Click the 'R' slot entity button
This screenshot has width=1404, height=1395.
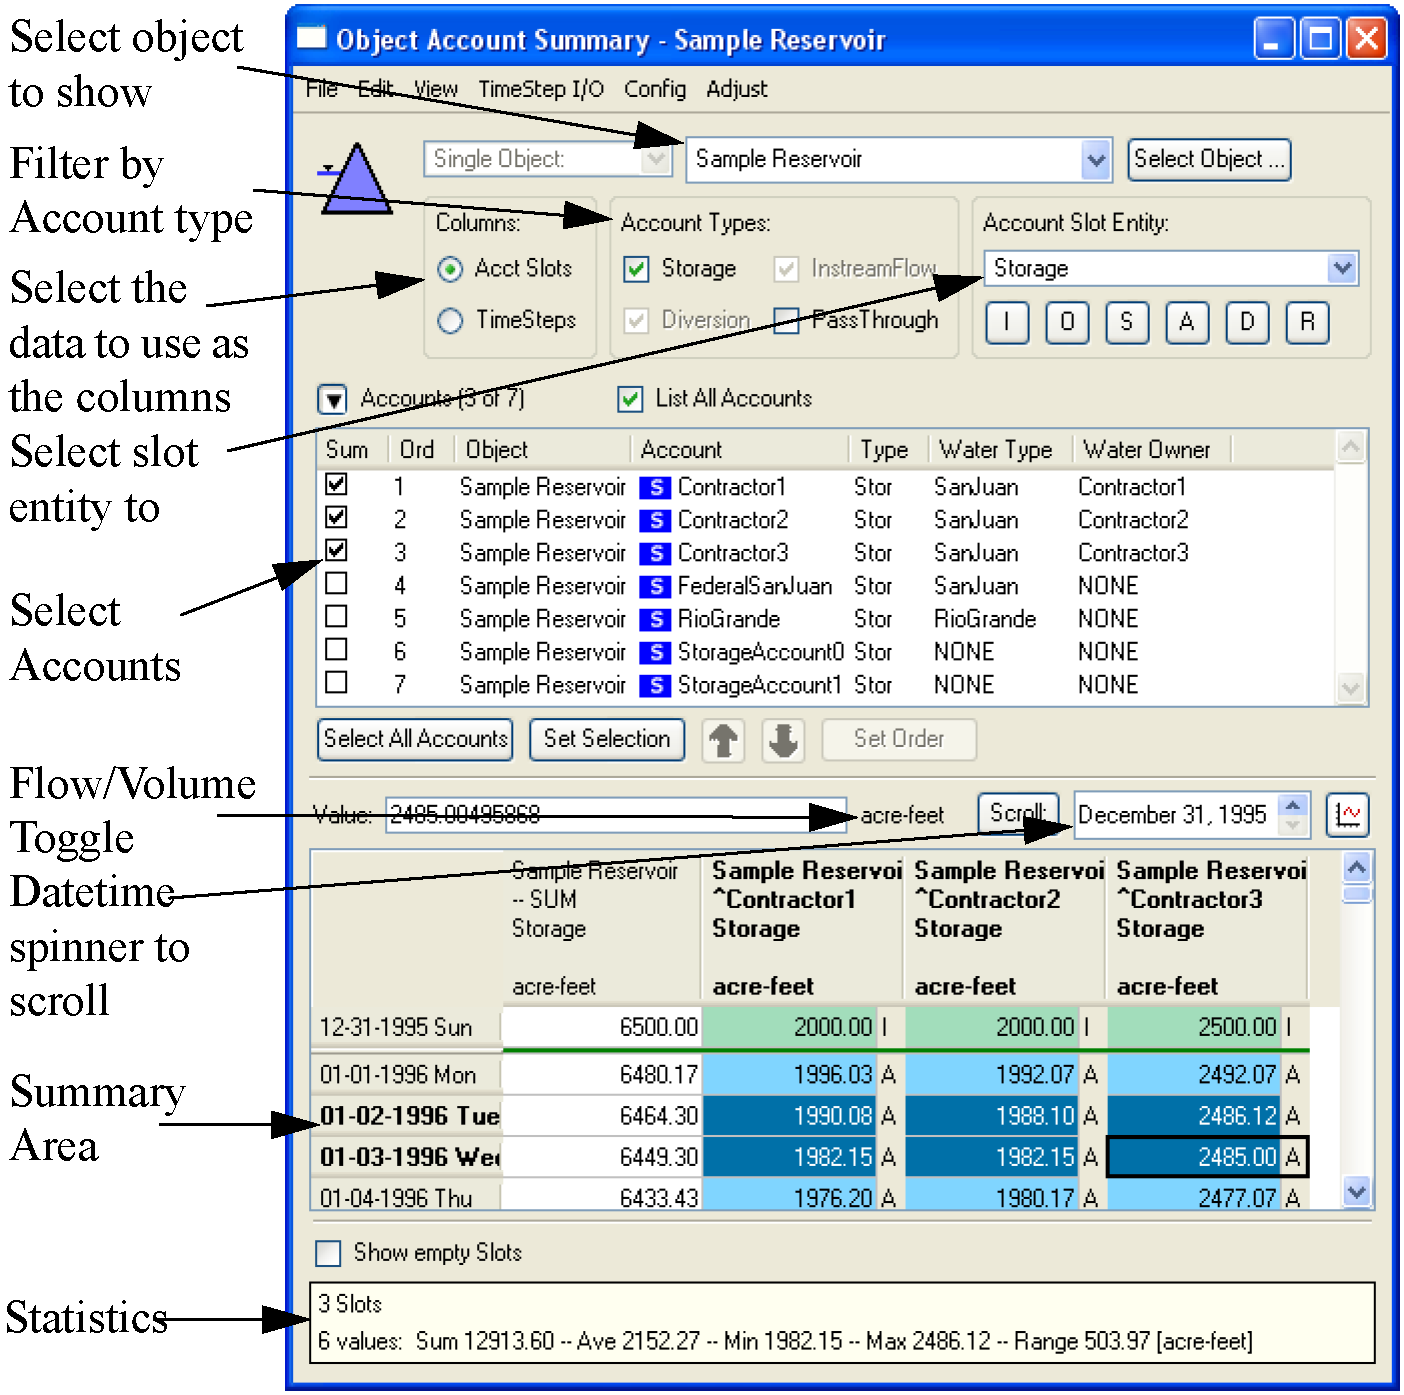click(1307, 322)
